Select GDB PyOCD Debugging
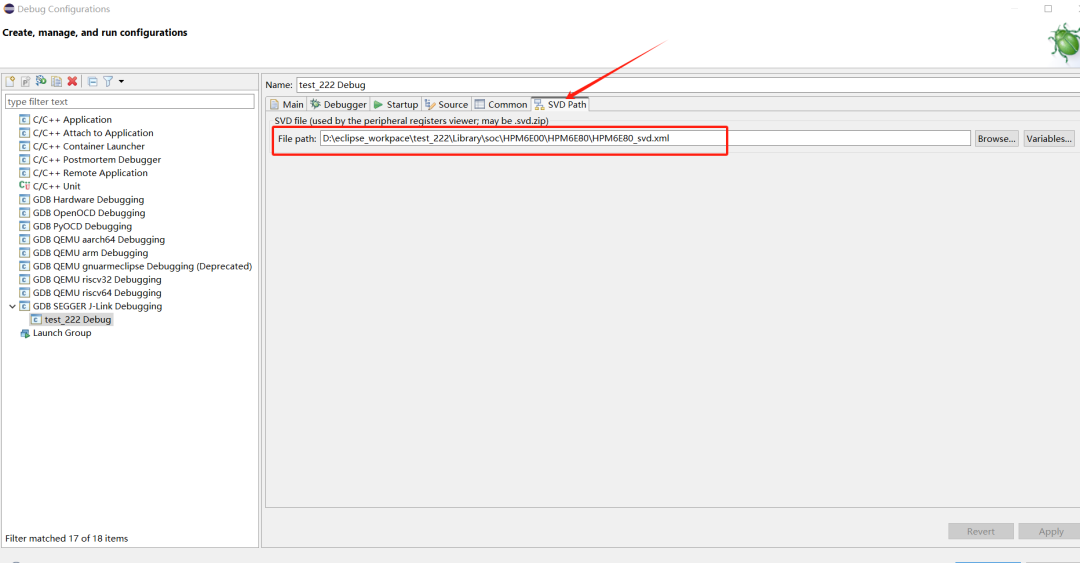This screenshot has height=563, width=1080. (82, 226)
